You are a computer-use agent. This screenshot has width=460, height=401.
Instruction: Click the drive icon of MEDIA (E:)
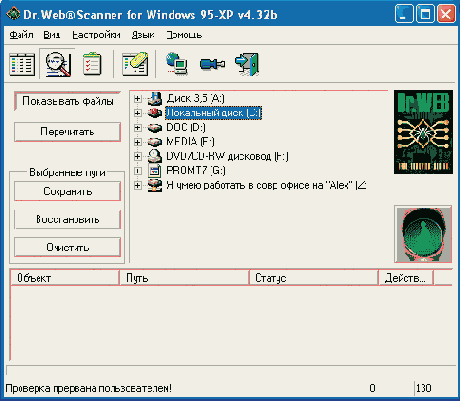(x=155, y=142)
